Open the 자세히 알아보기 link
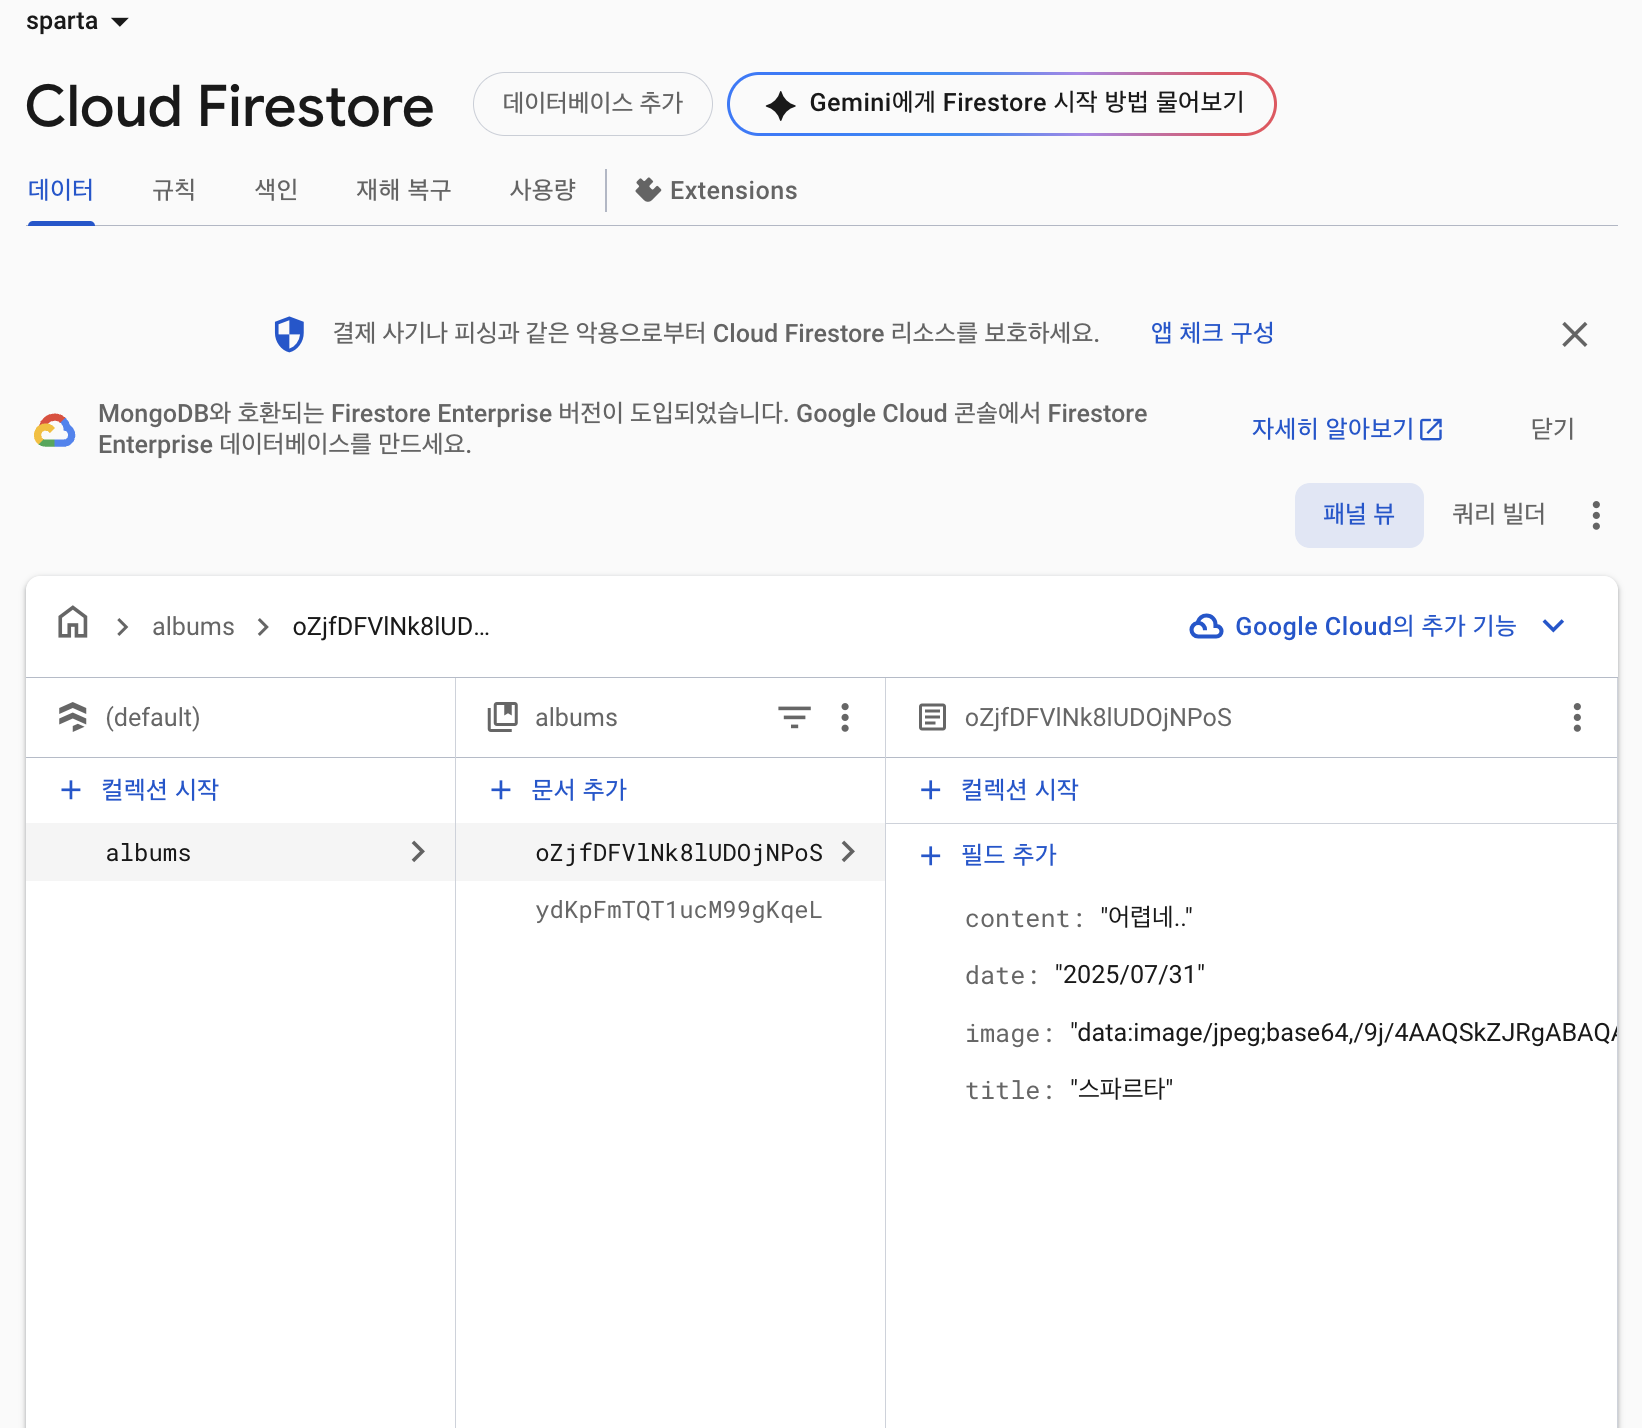This screenshot has height=1428, width=1642. (1347, 429)
